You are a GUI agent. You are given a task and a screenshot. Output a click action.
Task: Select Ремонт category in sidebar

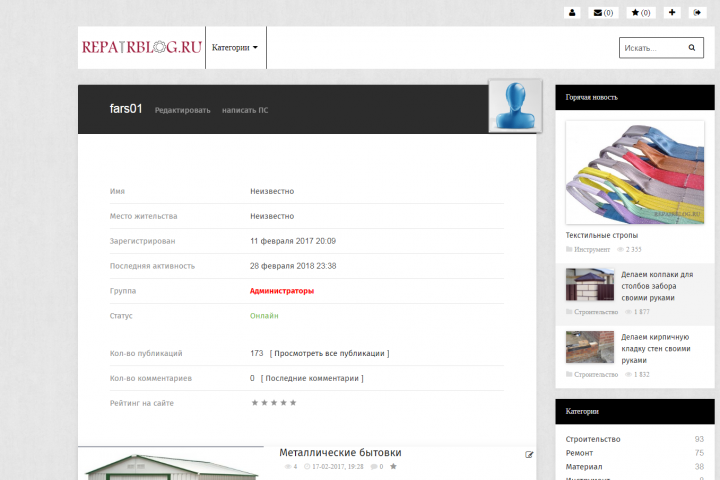[579, 453]
